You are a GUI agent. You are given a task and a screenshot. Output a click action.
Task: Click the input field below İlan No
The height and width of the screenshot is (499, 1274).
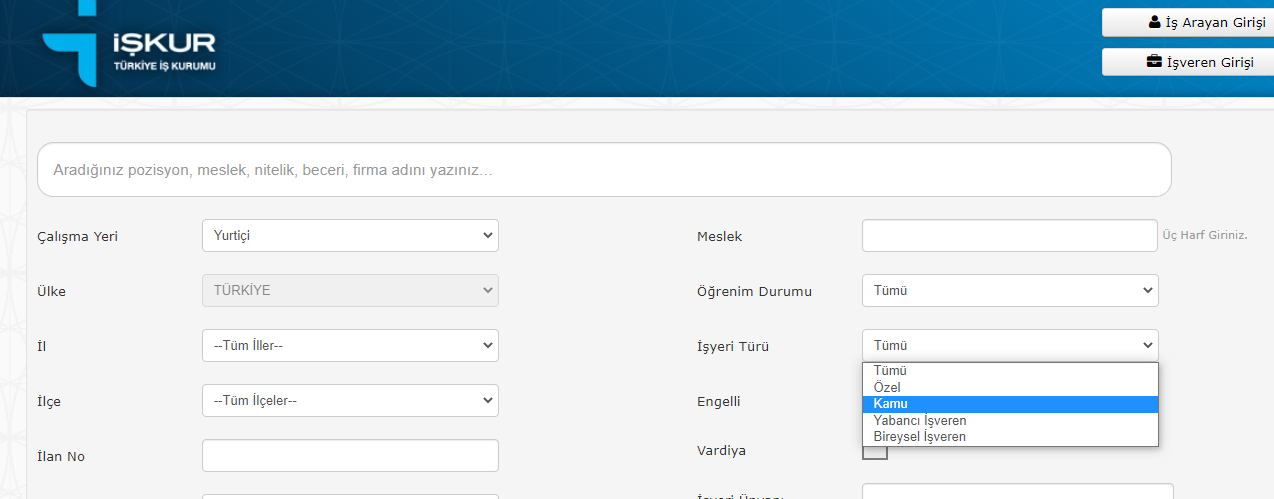coord(350,496)
